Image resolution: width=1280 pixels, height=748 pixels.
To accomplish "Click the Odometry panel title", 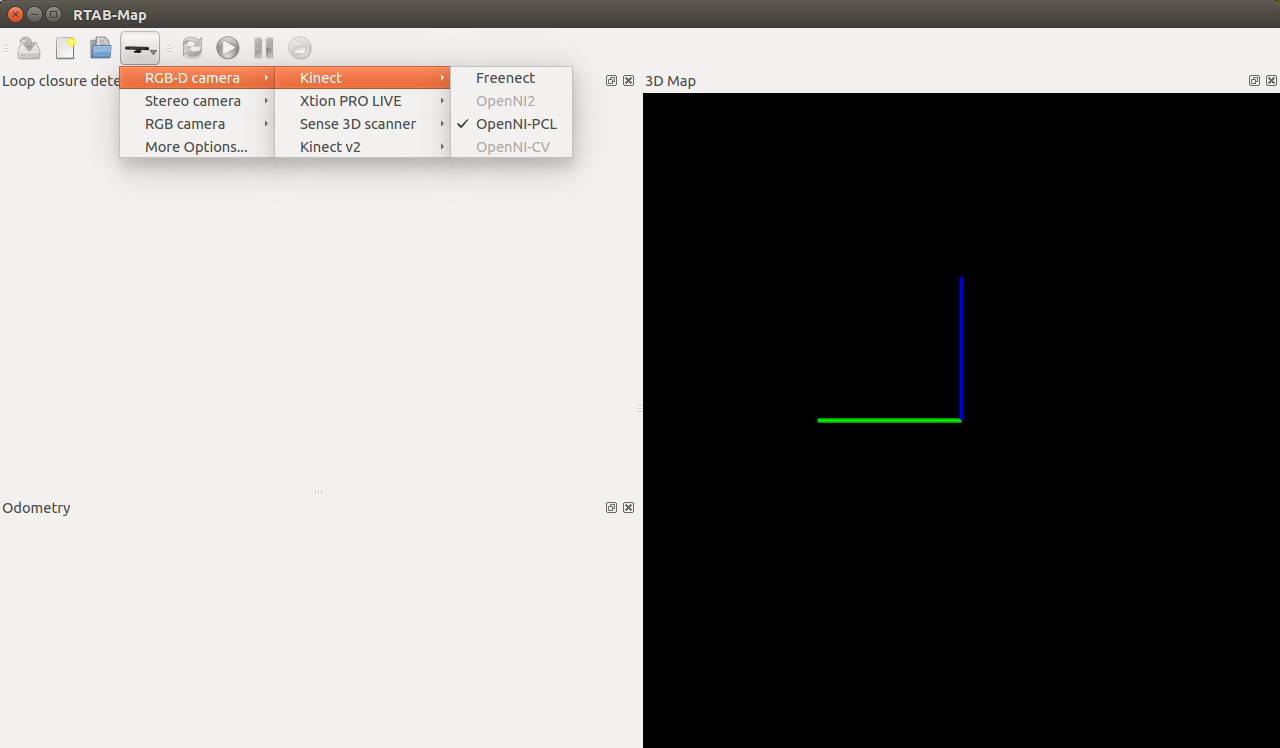I will coord(36,508).
